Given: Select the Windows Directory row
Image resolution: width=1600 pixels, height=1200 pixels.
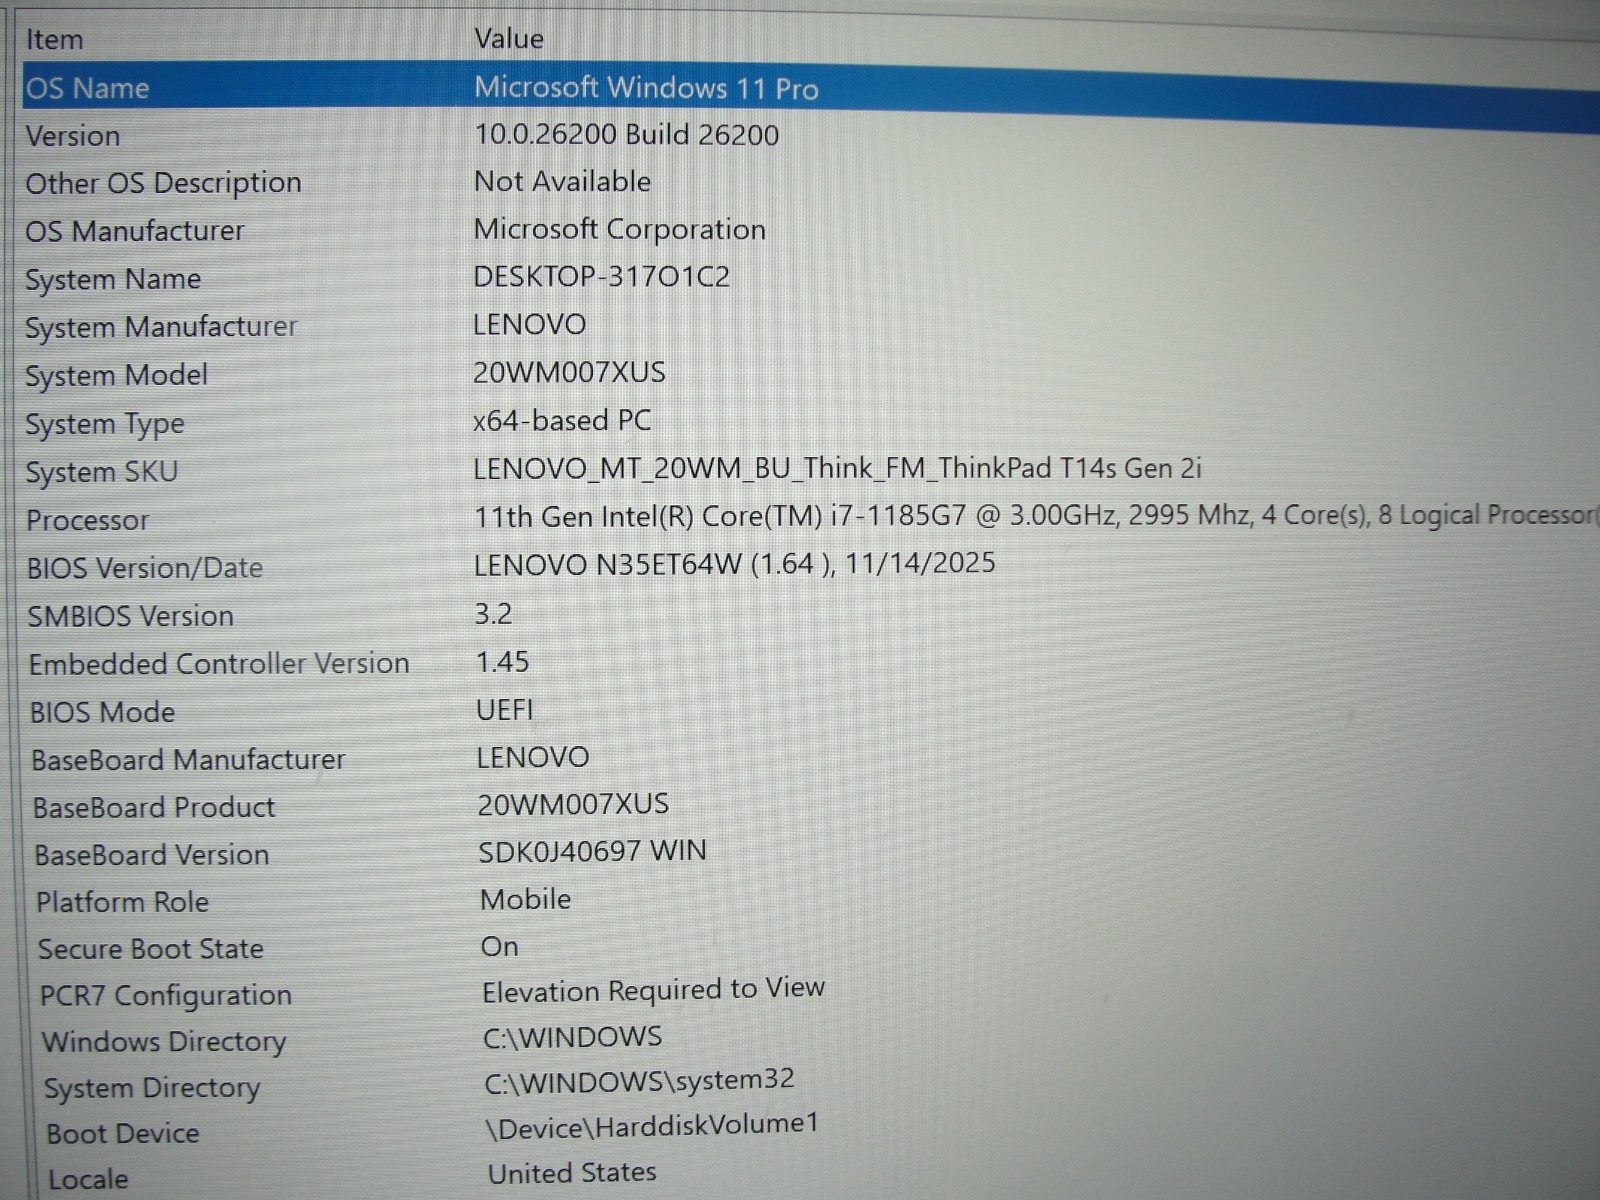Looking at the screenshot, I should click(x=164, y=1042).
